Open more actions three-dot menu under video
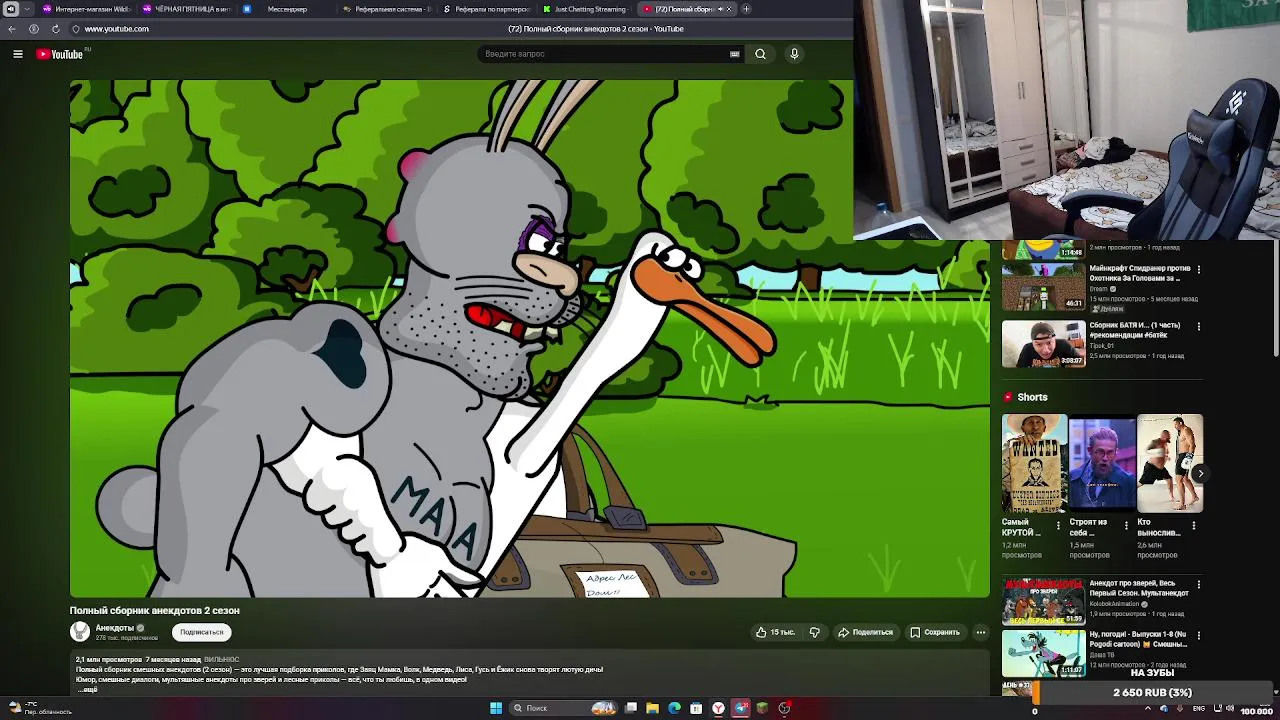The image size is (1280, 720). 981,632
